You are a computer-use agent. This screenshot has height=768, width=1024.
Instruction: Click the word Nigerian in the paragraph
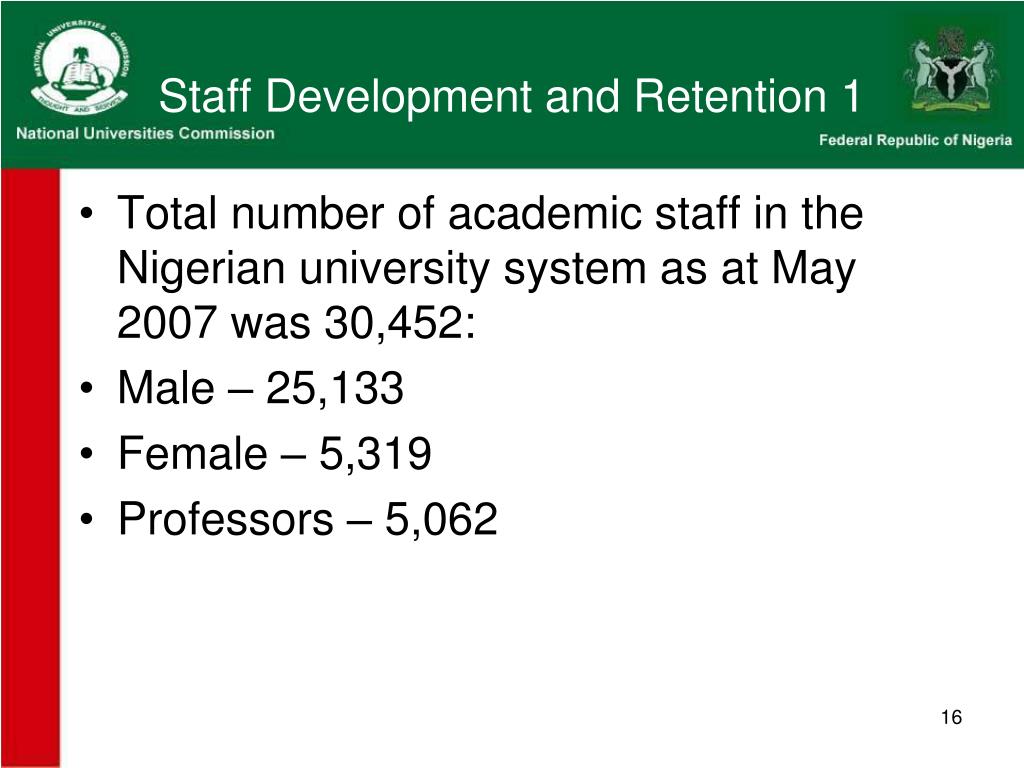coord(201,268)
